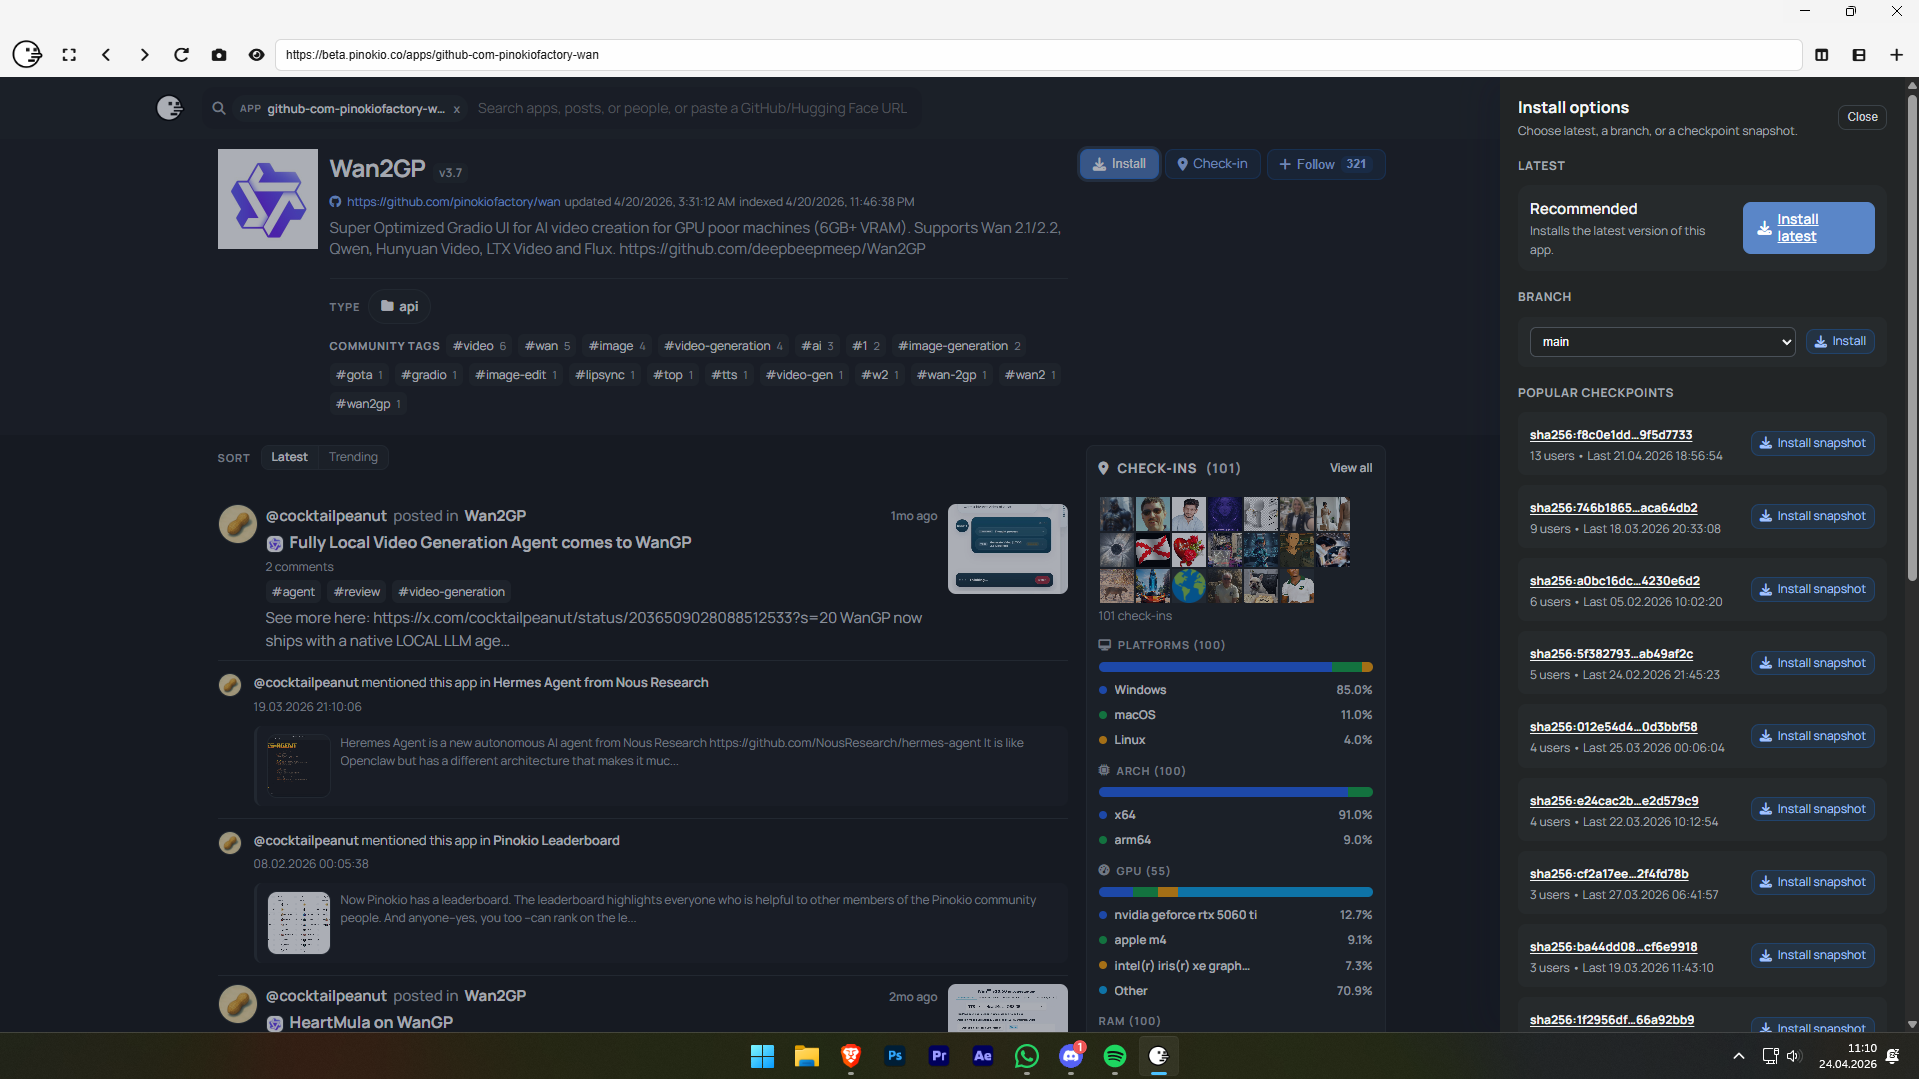The image size is (1919, 1079).
Task: Open the Windows Start menu
Action: pyautogui.click(x=762, y=1056)
